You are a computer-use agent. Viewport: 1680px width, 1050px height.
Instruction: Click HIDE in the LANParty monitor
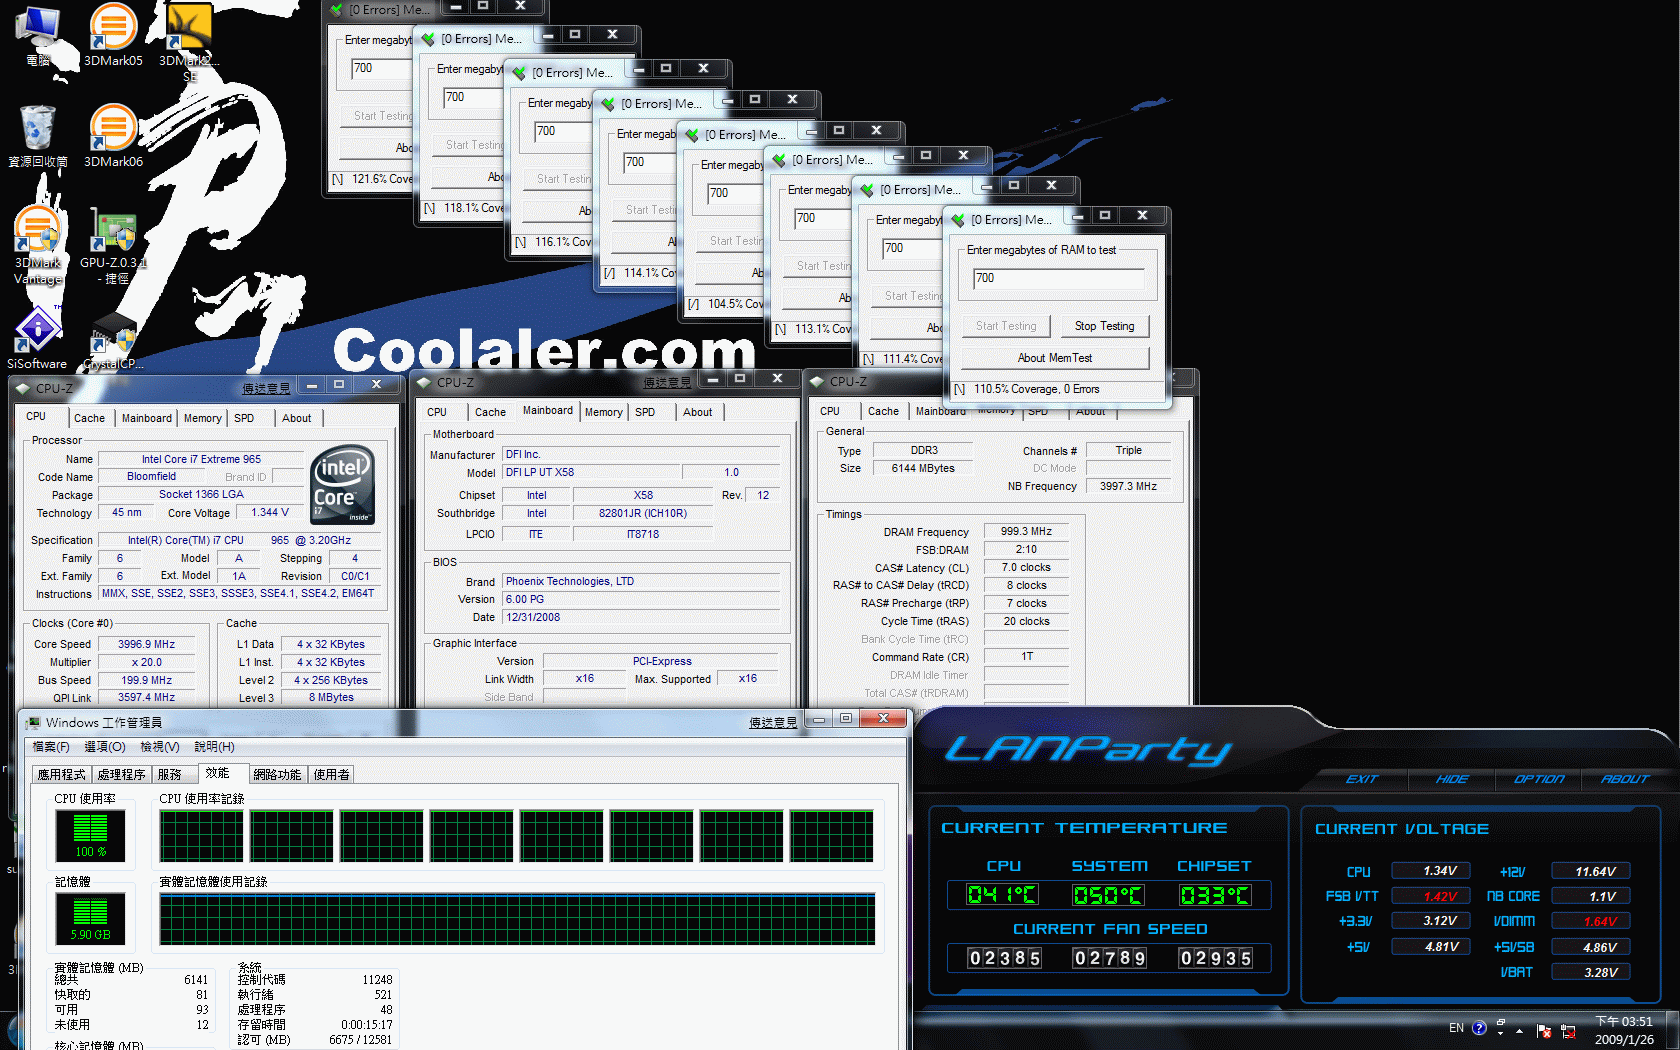coord(1452,779)
